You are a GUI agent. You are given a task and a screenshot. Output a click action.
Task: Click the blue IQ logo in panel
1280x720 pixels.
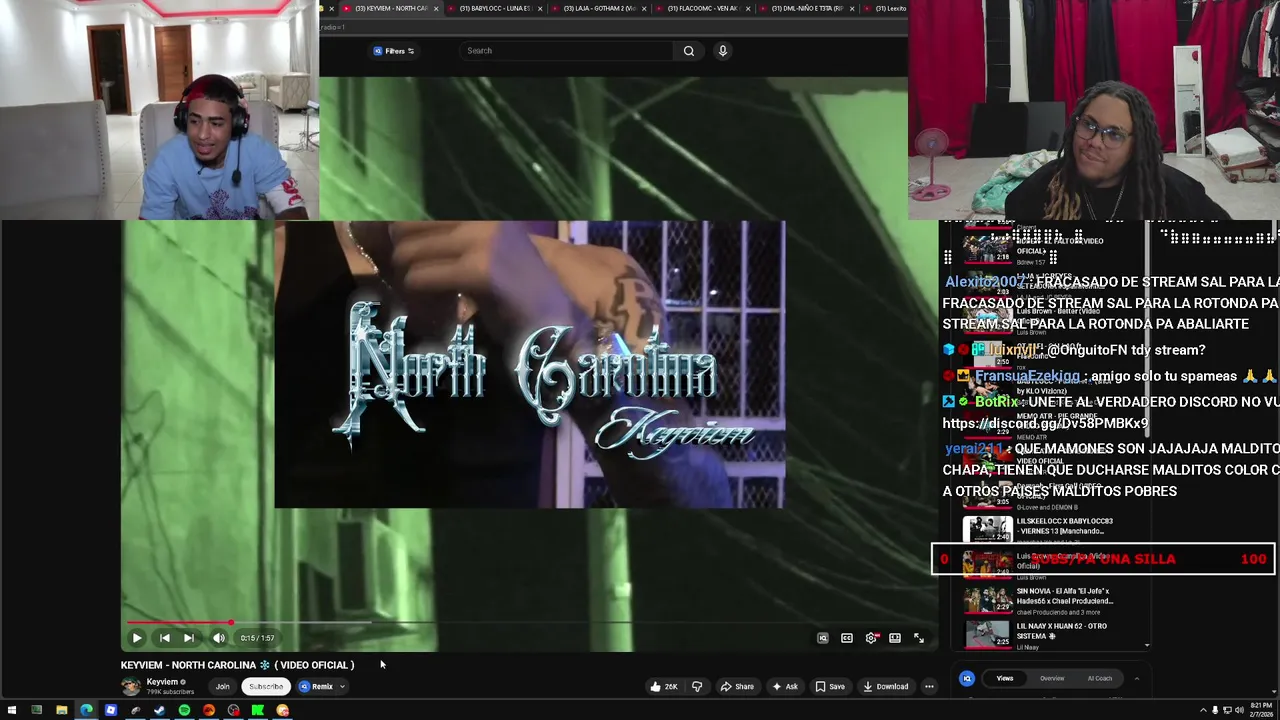click(967, 678)
